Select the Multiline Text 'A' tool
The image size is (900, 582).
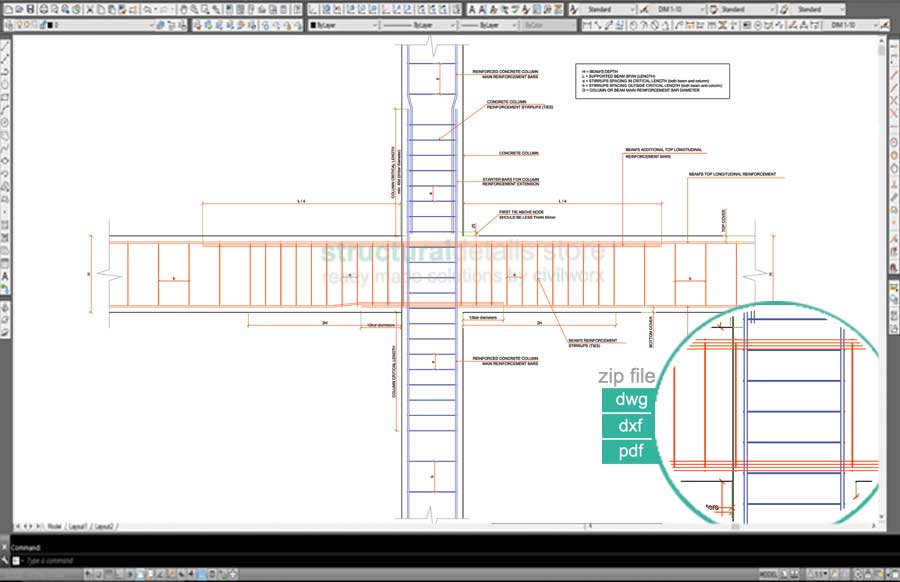pyautogui.click(x=6, y=275)
